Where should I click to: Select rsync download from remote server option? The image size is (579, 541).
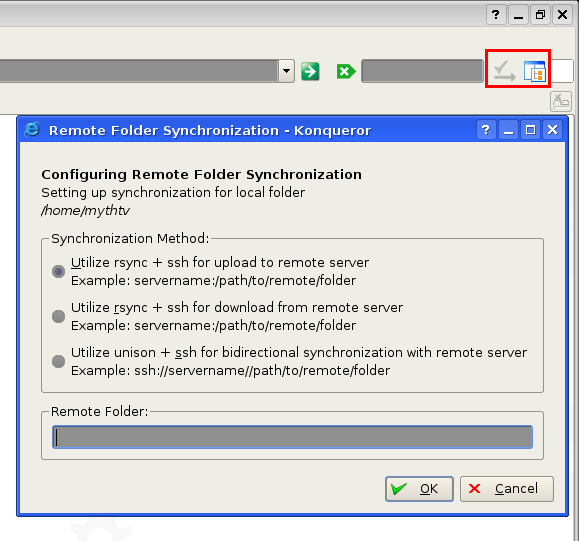(x=58, y=316)
